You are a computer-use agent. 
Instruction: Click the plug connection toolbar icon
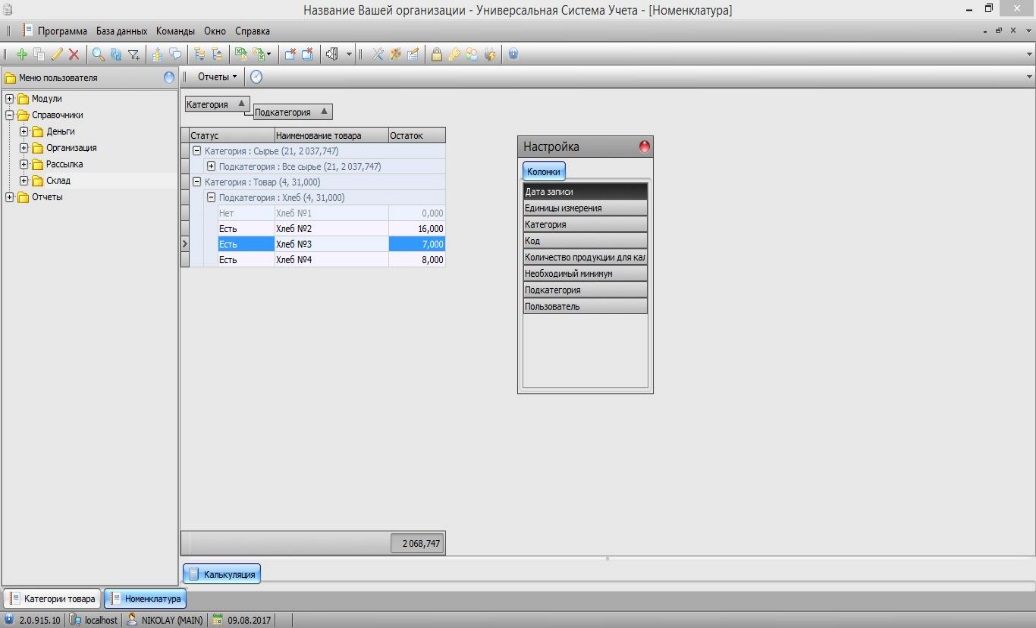[490, 55]
